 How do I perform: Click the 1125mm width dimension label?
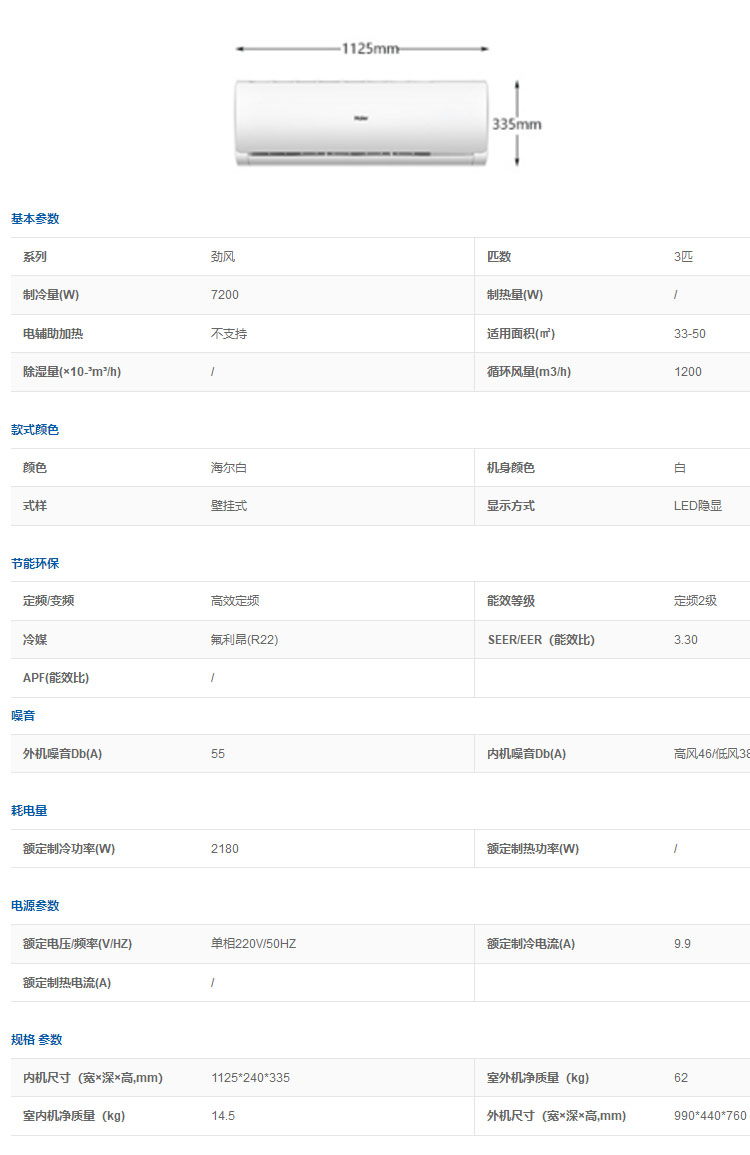tap(371, 49)
